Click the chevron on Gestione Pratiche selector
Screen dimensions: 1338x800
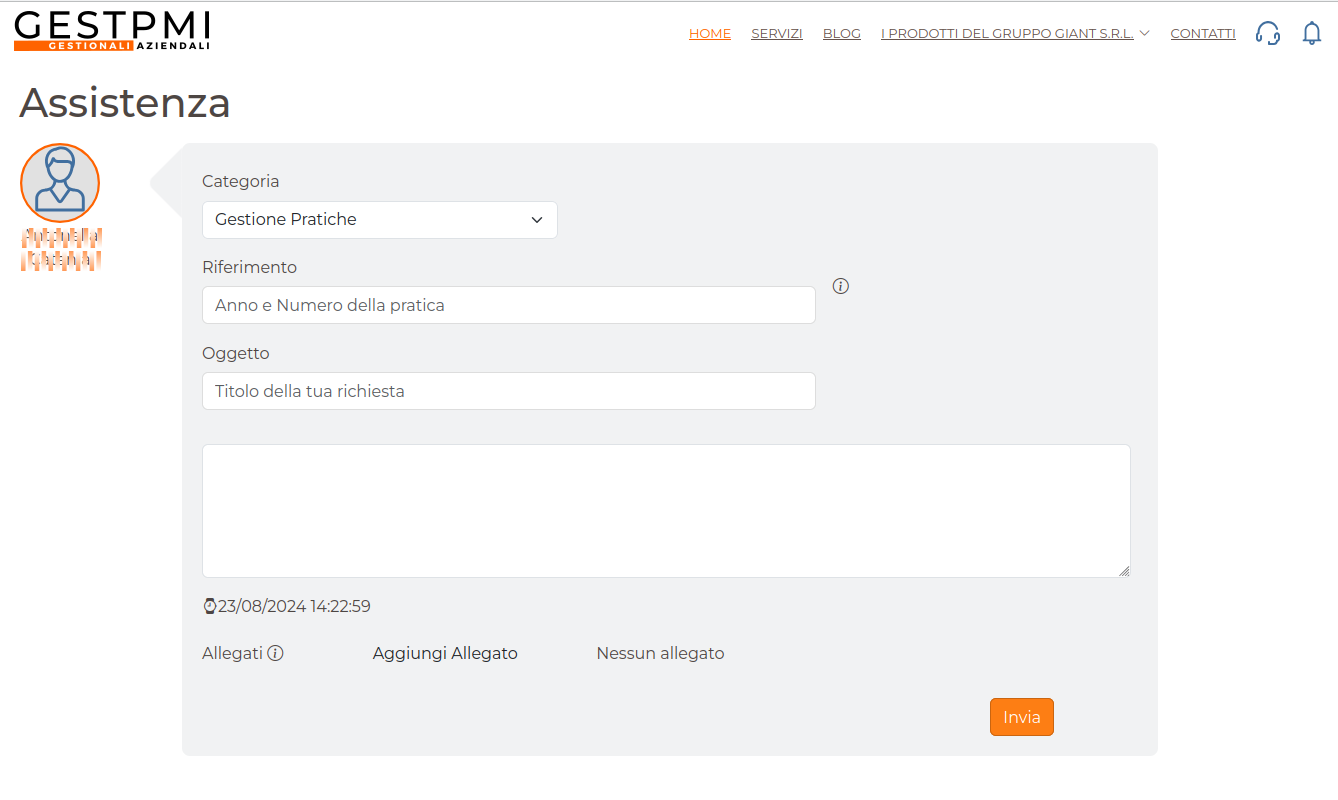(537, 219)
